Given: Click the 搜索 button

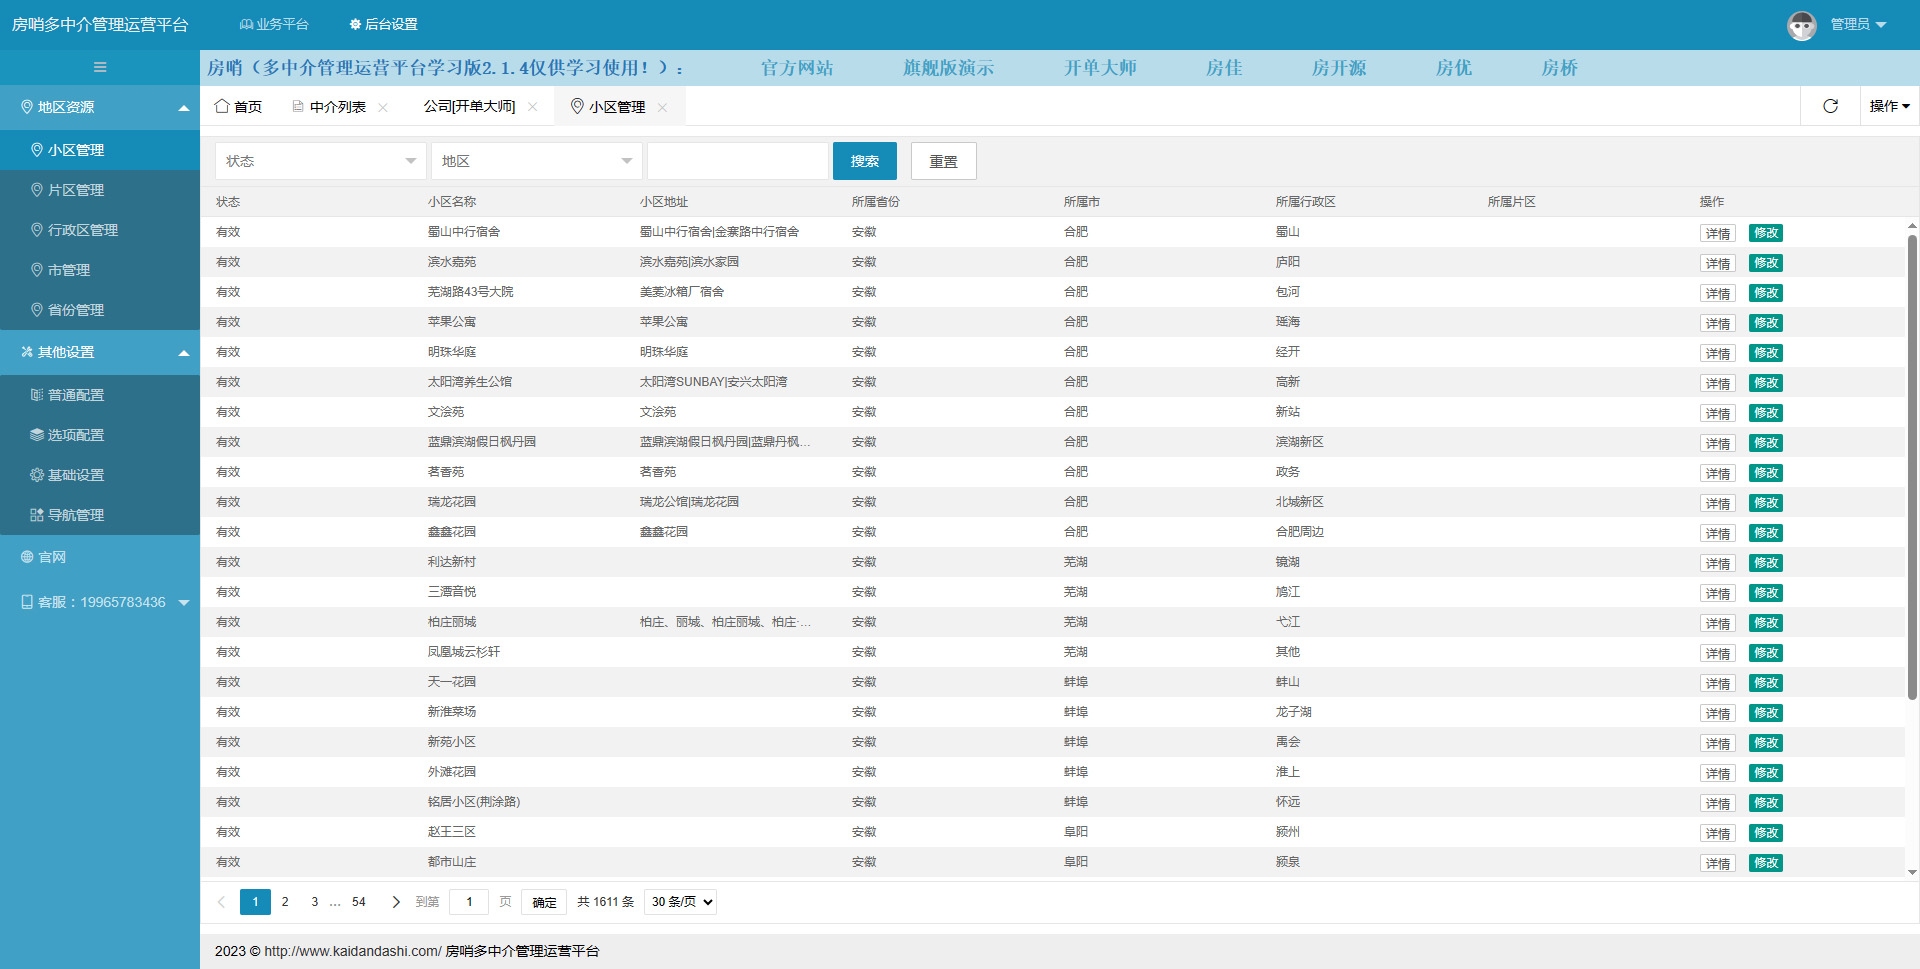Looking at the screenshot, I should 864,160.
